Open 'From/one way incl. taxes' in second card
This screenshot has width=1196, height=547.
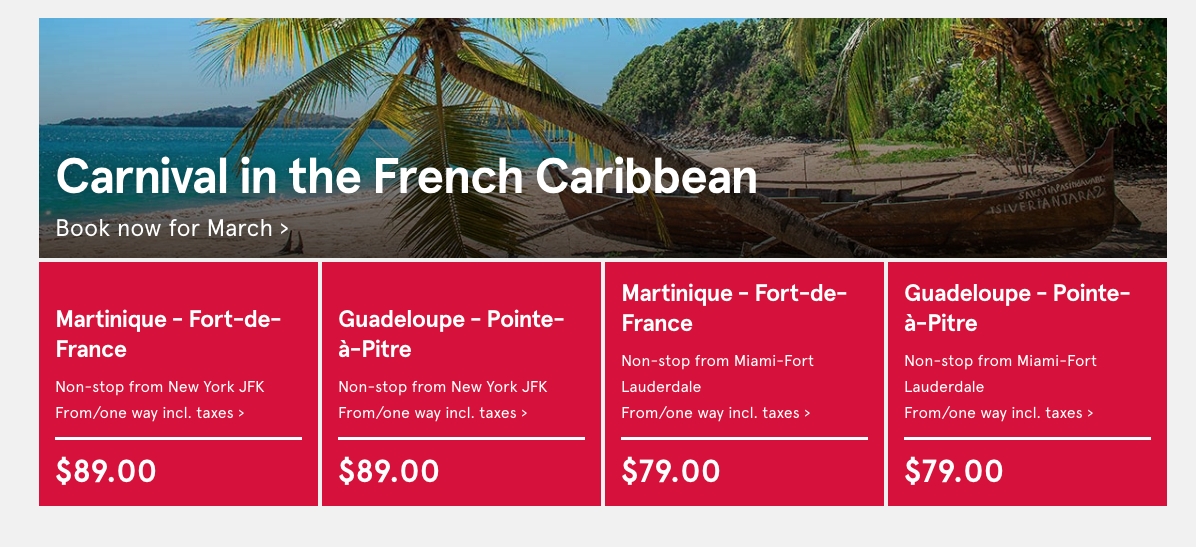(433, 413)
